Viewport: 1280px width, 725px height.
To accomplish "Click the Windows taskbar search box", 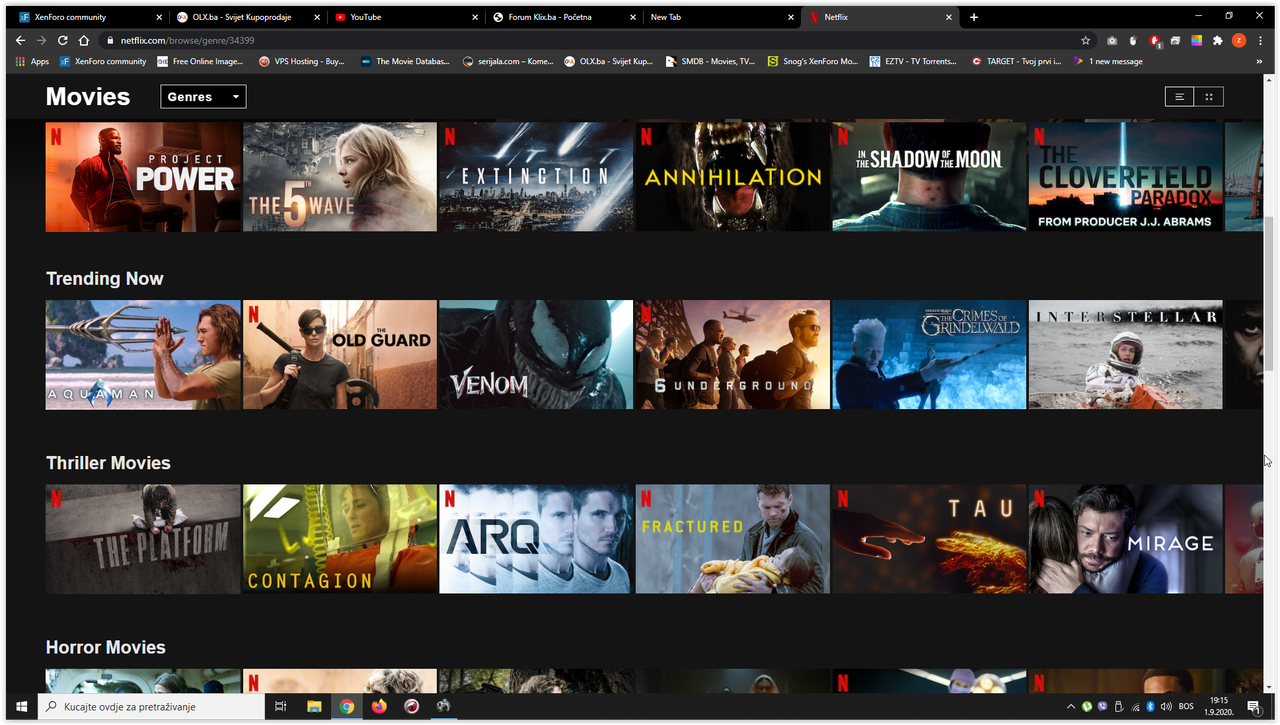I will (152, 707).
